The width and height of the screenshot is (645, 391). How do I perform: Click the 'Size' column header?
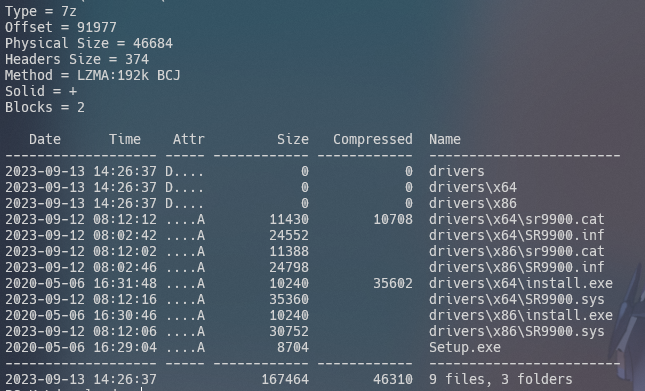tap(293, 140)
